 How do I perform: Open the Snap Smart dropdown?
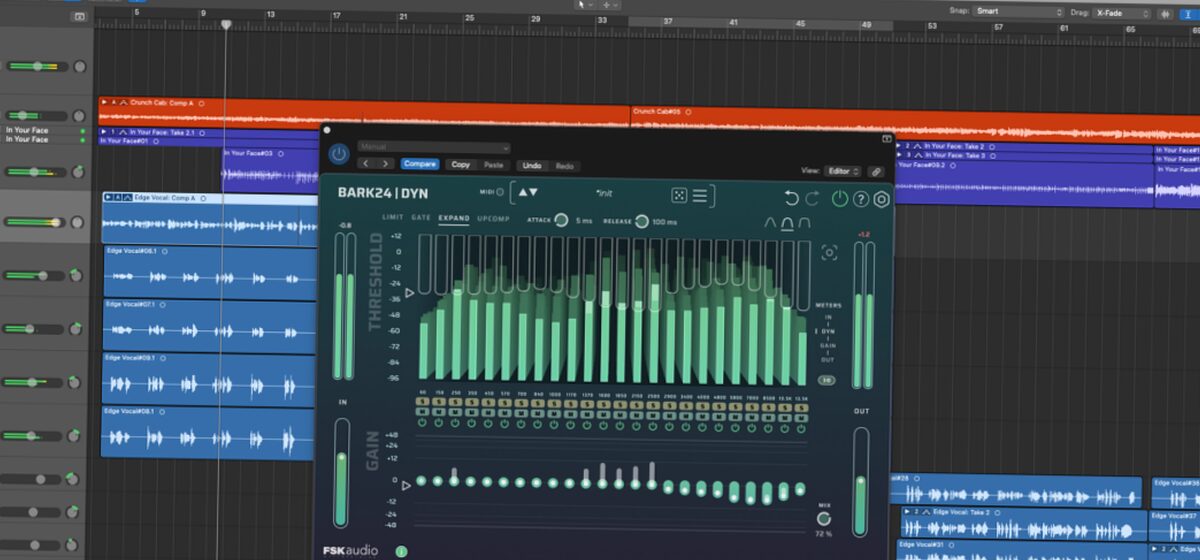(x=1018, y=11)
